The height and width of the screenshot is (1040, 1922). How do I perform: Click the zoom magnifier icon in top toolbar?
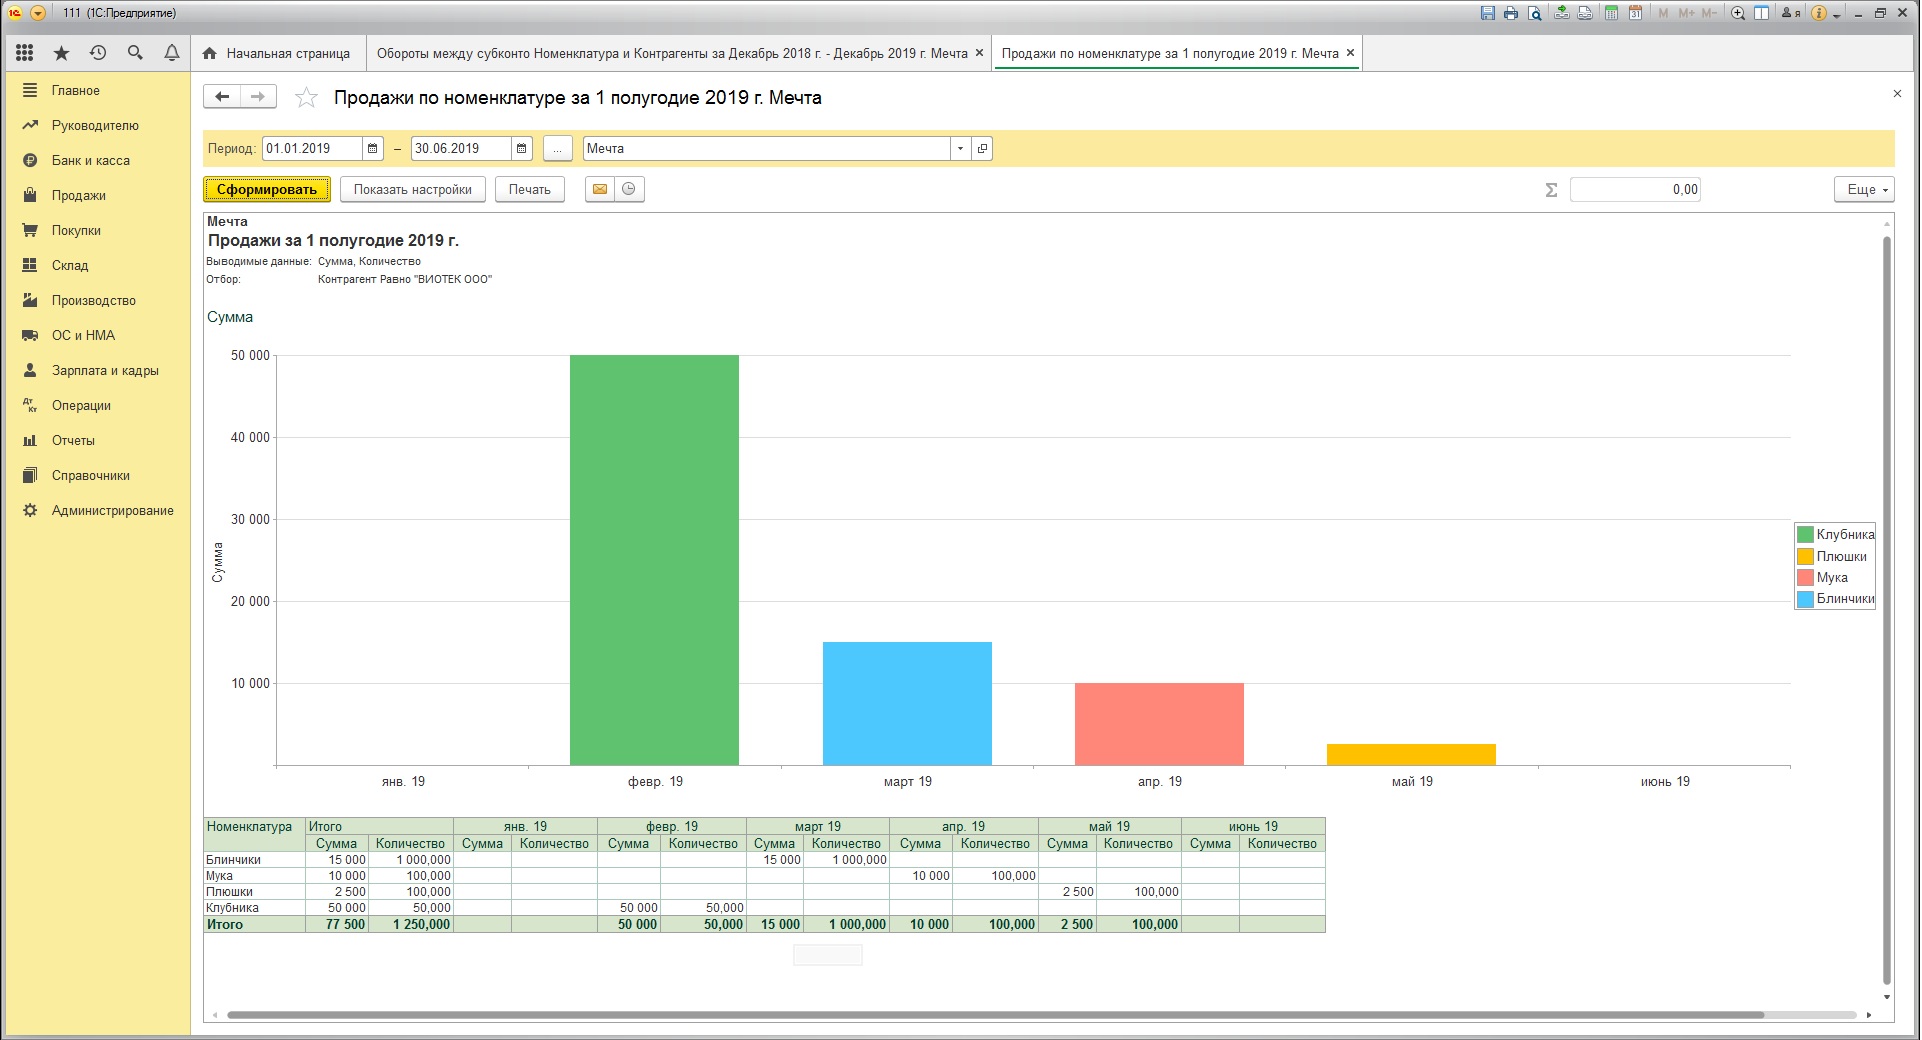pos(1738,13)
